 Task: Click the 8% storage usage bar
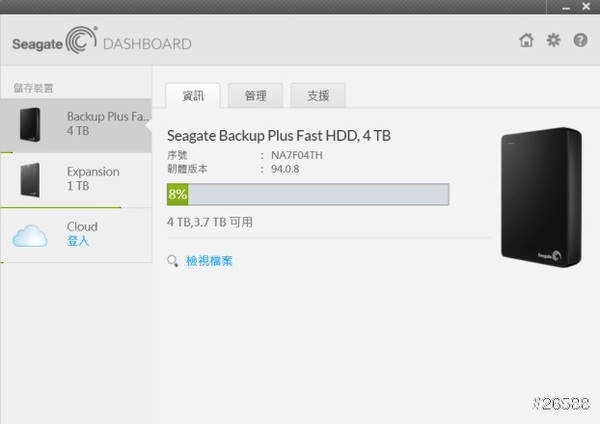(x=307, y=194)
